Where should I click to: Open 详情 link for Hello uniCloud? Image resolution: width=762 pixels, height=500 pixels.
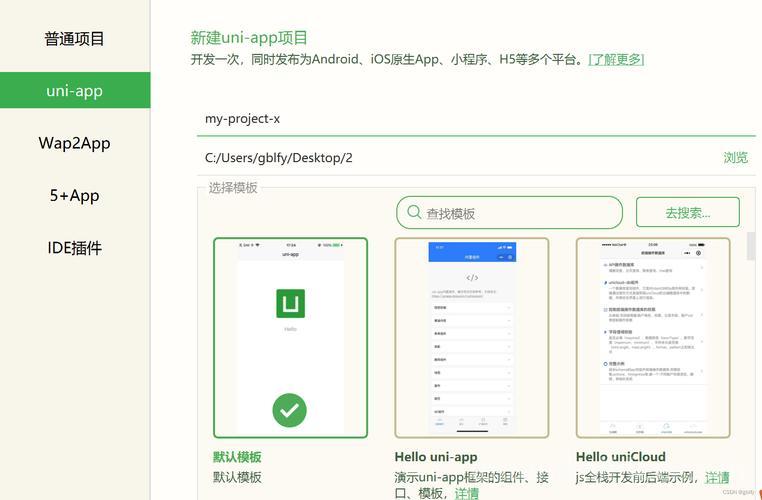pyautogui.click(x=717, y=477)
